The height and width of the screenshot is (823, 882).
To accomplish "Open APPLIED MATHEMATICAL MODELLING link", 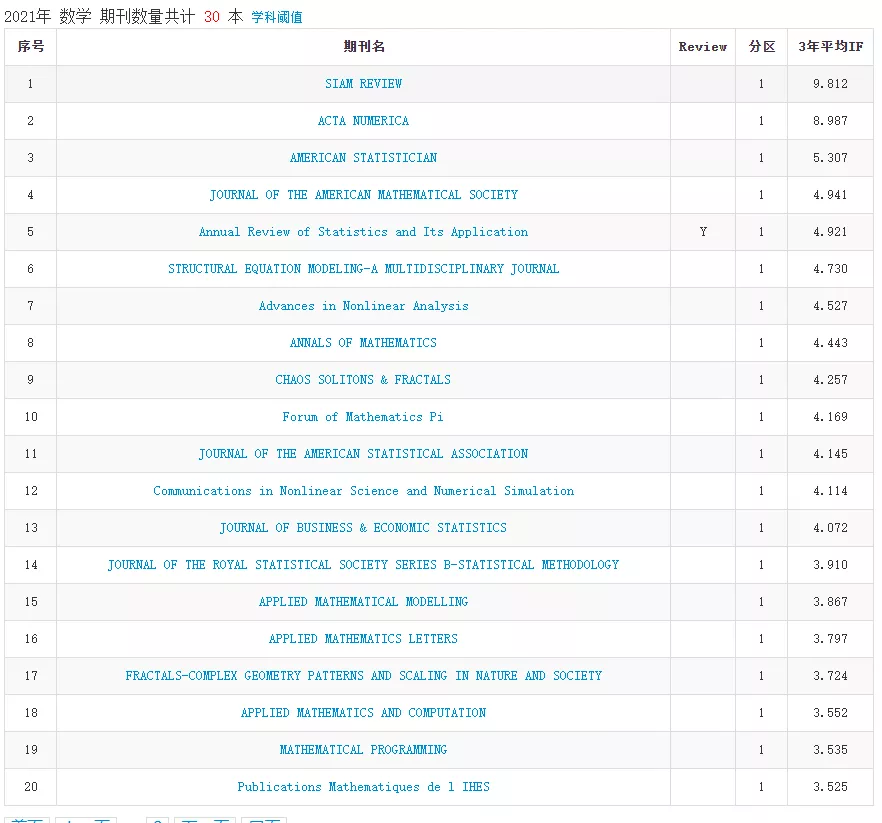I will click(x=363, y=602).
